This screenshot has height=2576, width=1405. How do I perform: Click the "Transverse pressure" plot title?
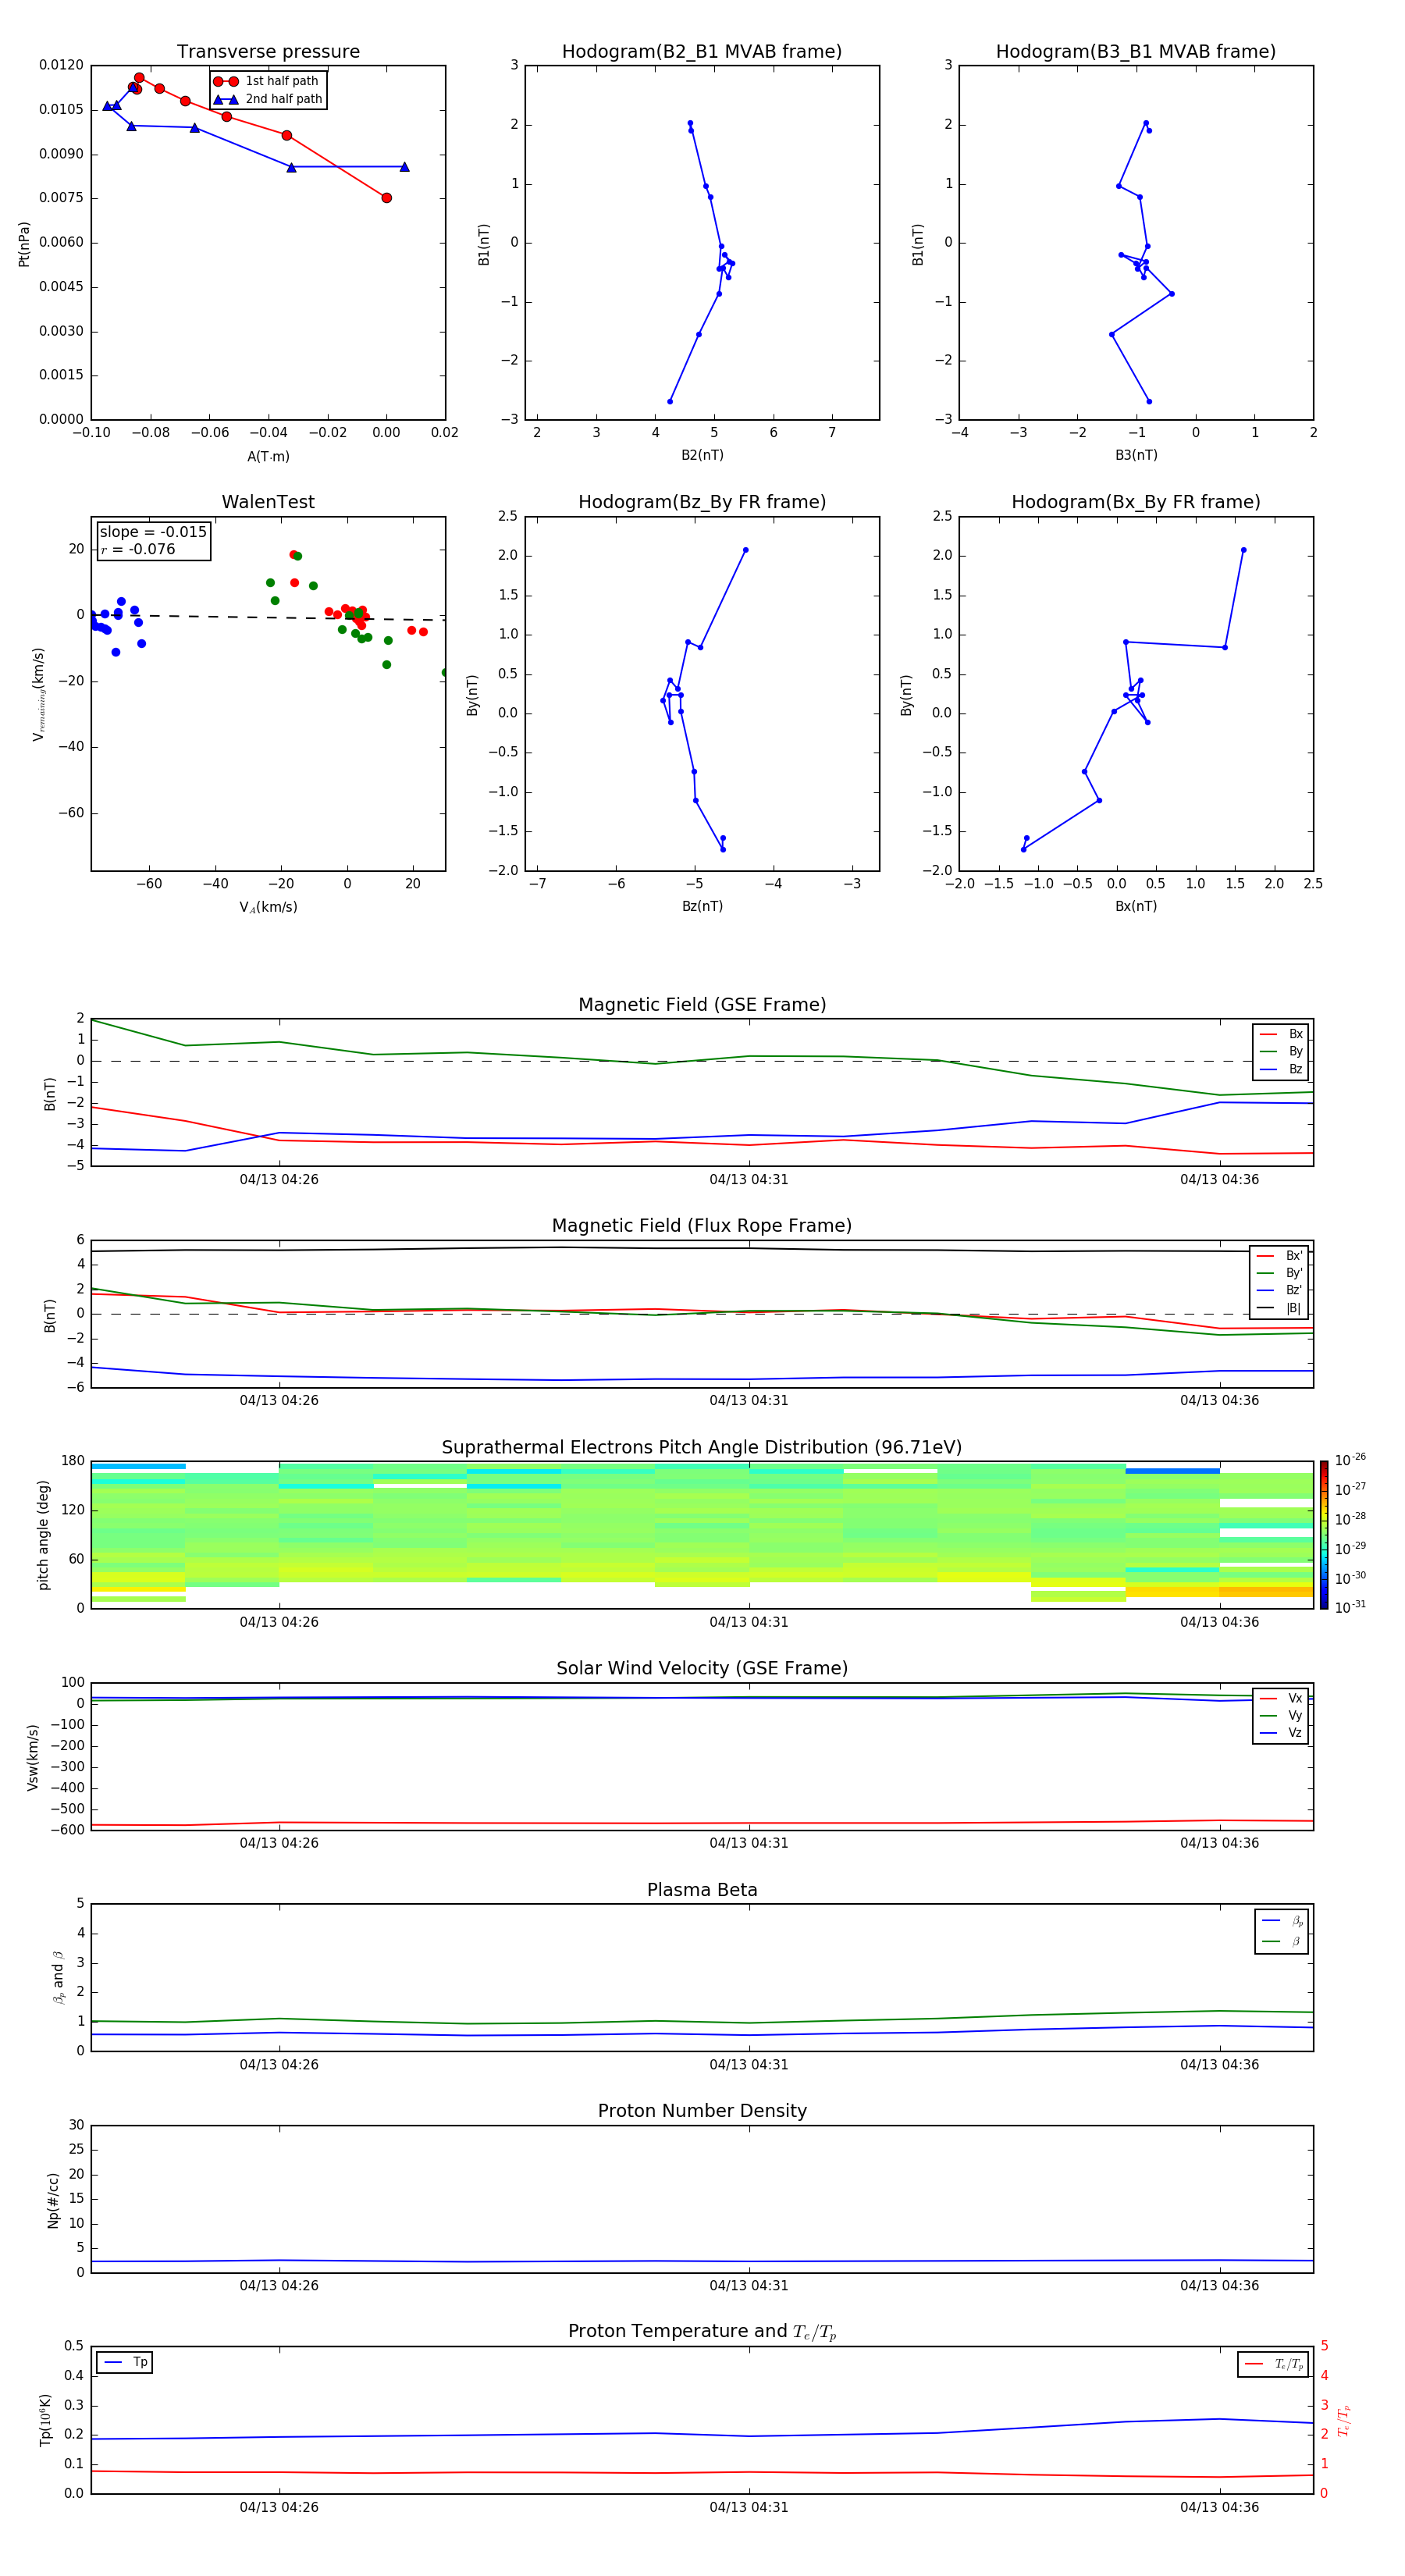[x=268, y=52]
